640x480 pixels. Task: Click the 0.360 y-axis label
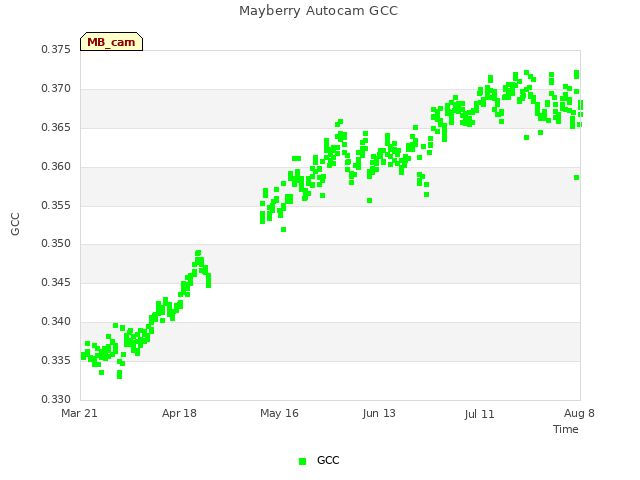point(56,167)
